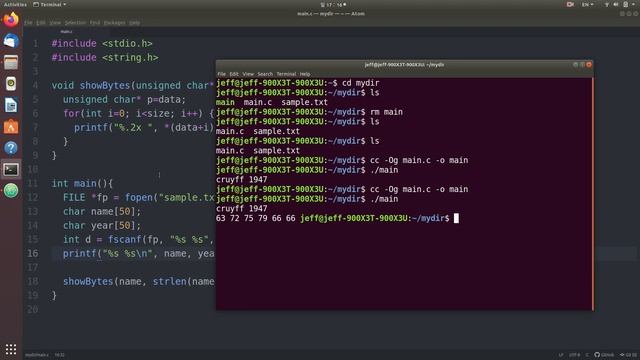
Task: Open the Help question-mark dock icon
Action: (x=11, y=148)
